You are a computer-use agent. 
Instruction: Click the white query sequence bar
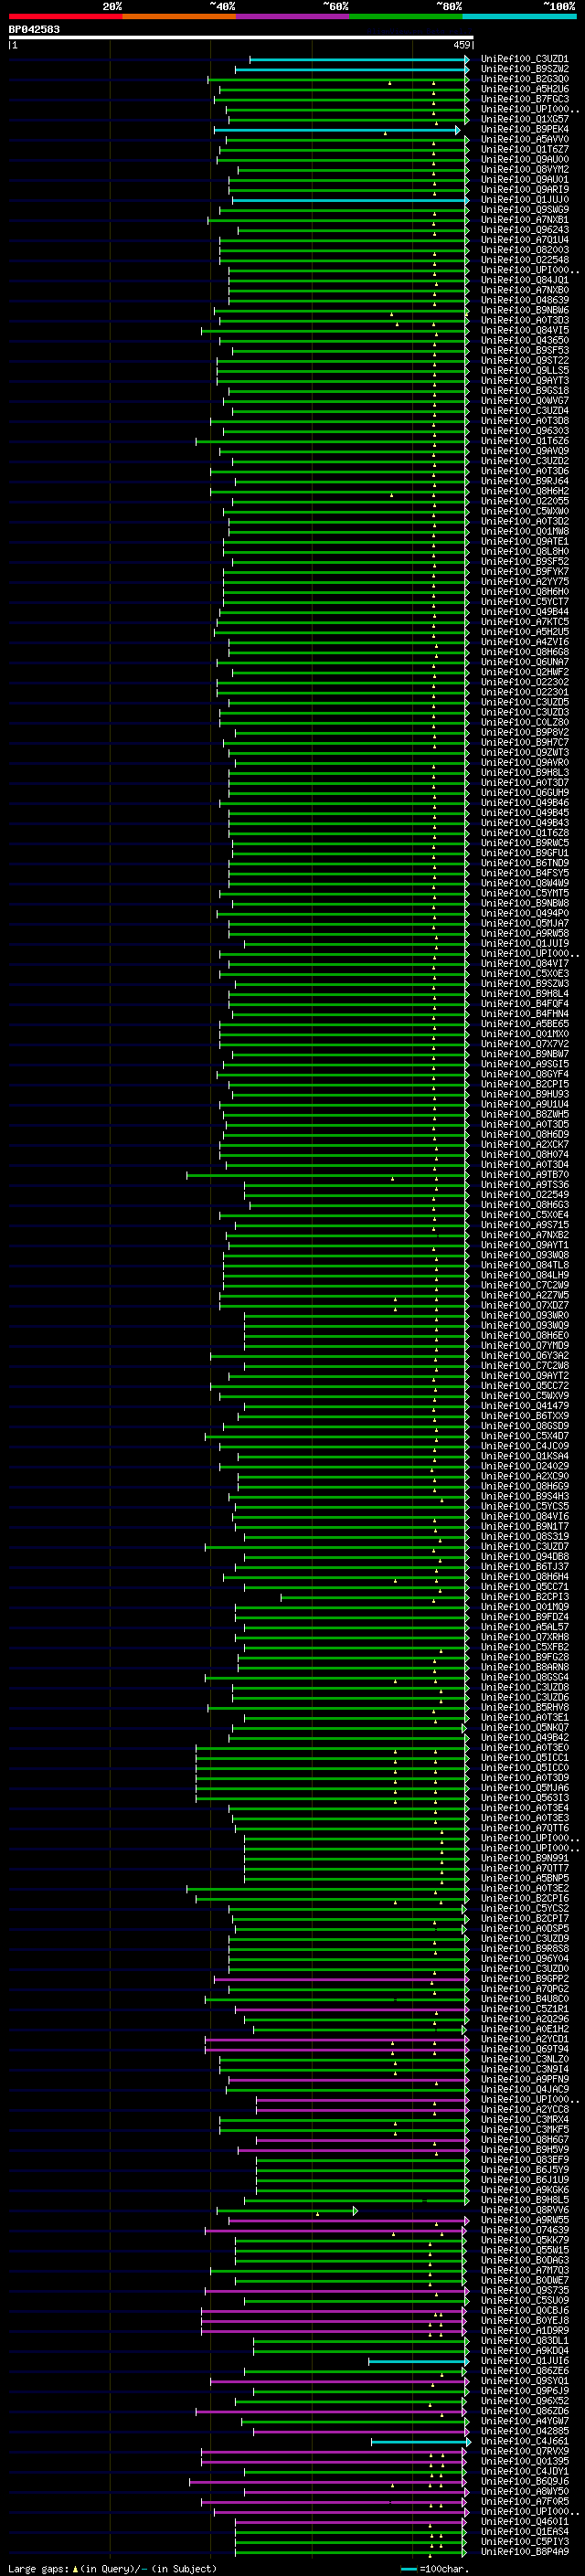241,38
